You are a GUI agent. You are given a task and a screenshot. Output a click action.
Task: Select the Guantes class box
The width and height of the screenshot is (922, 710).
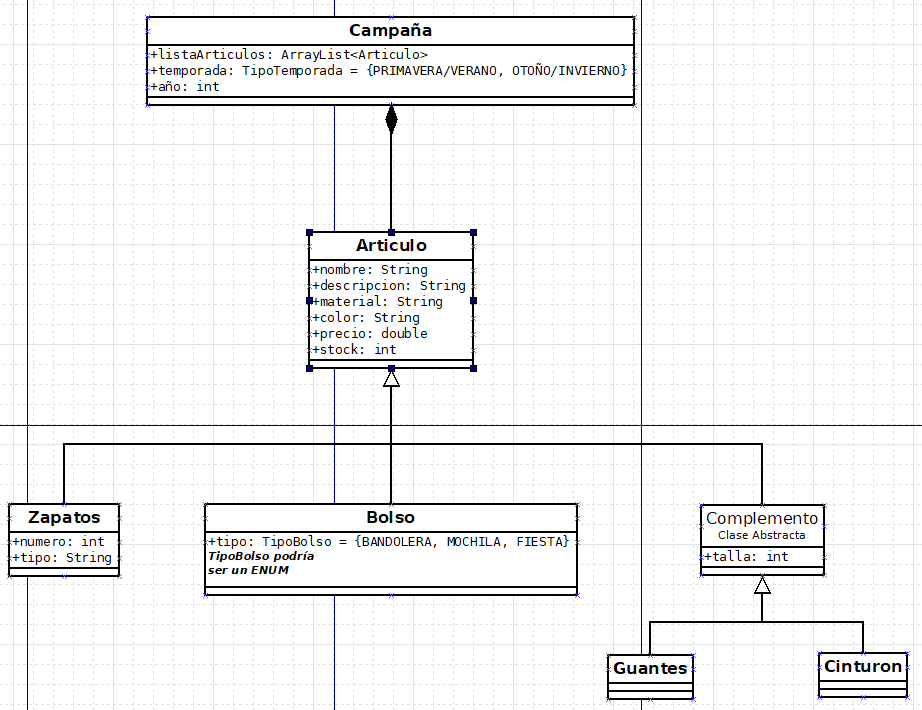point(650,676)
